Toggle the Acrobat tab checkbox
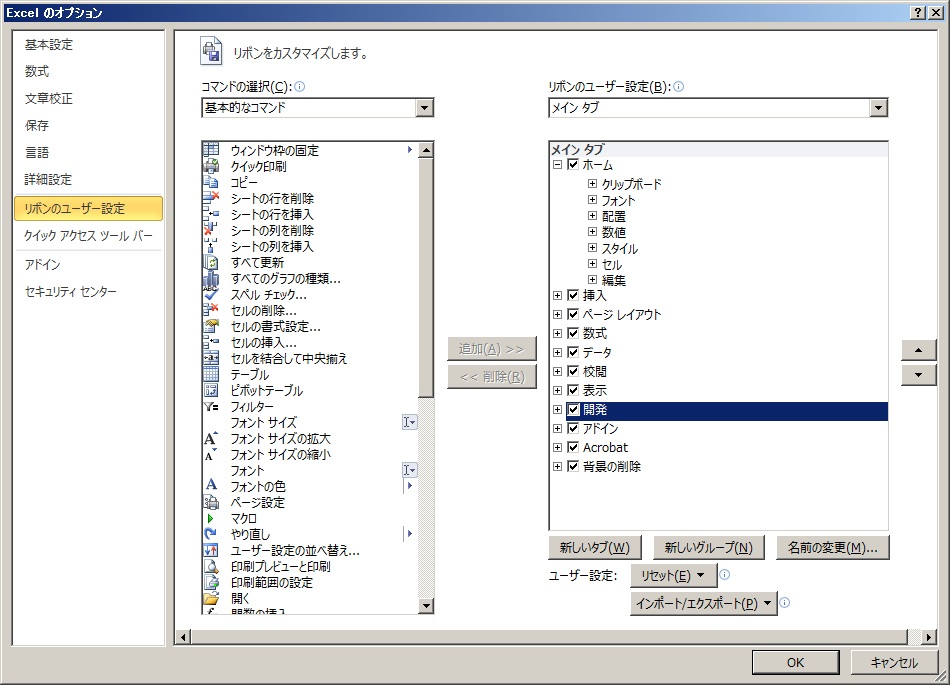The height and width of the screenshot is (685, 950). coord(573,447)
